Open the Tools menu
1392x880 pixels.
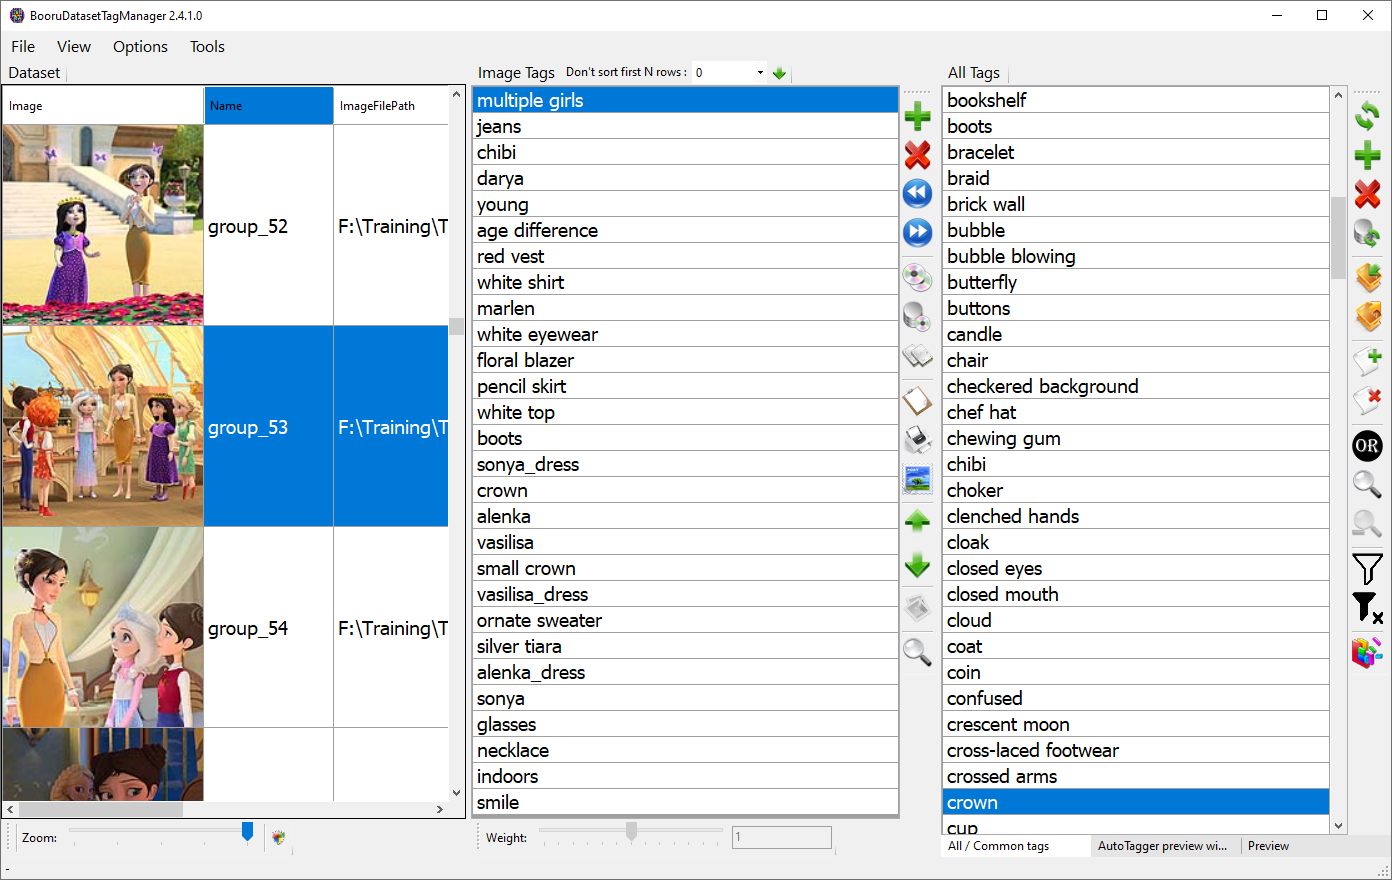point(207,46)
